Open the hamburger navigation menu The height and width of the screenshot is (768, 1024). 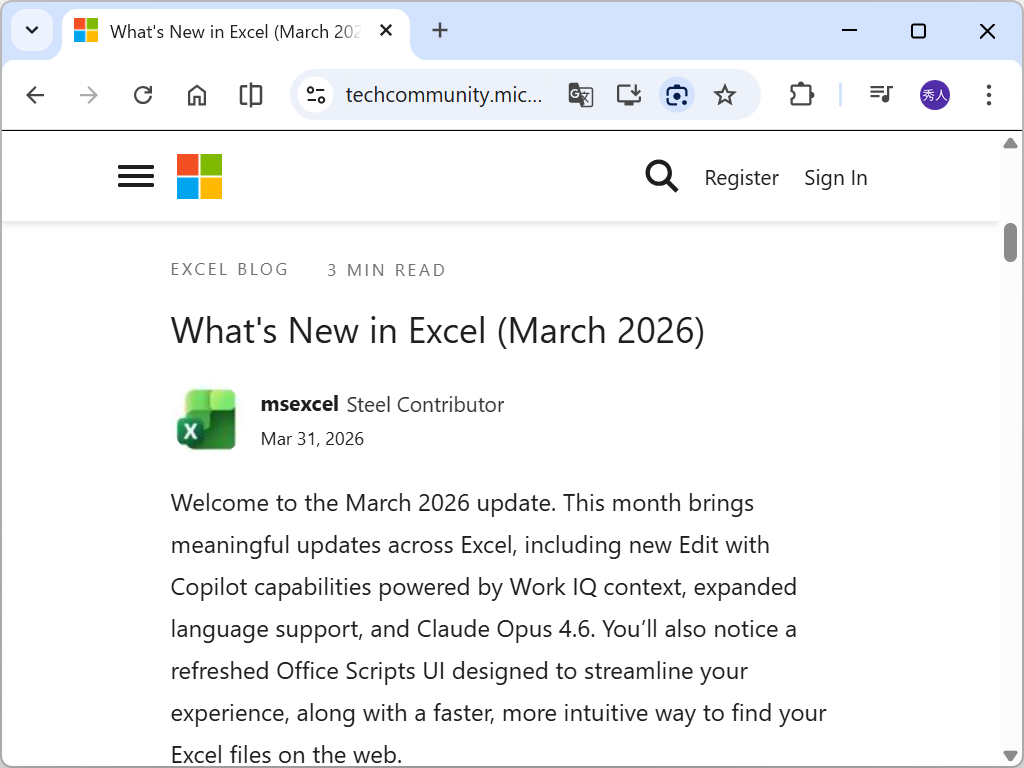pyautogui.click(x=135, y=176)
